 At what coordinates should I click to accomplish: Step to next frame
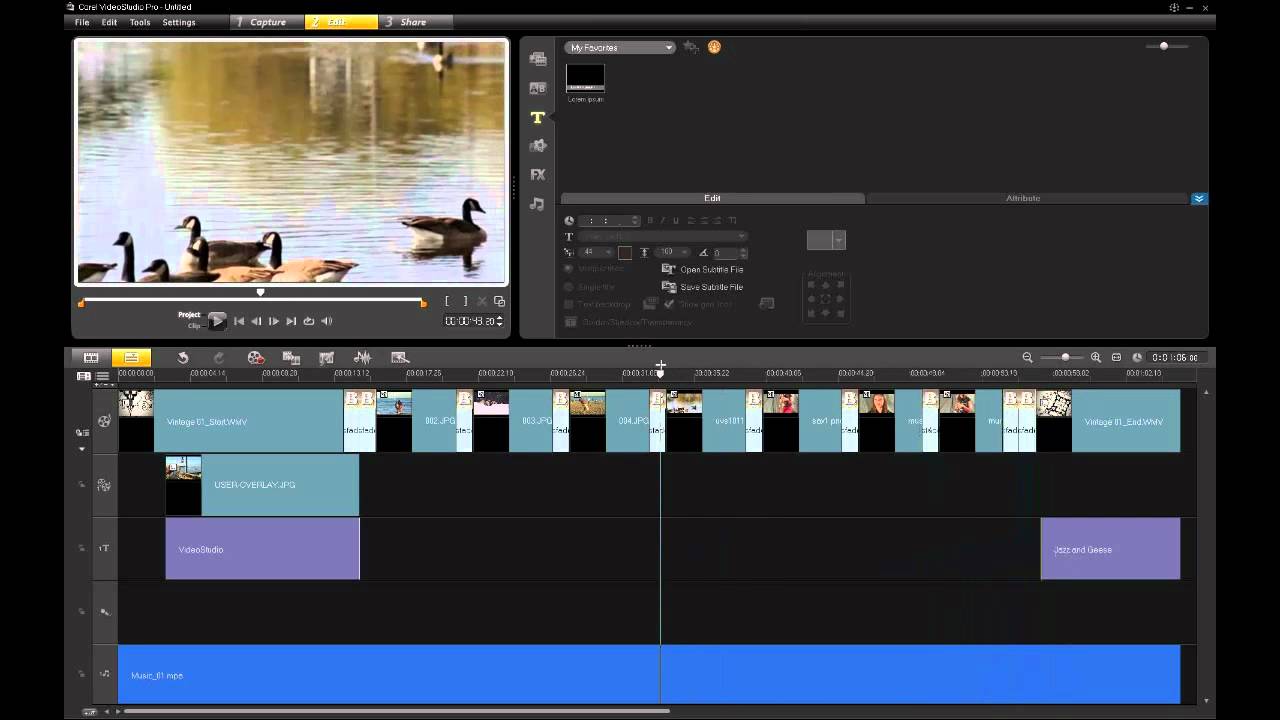click(x=274, y=321)
